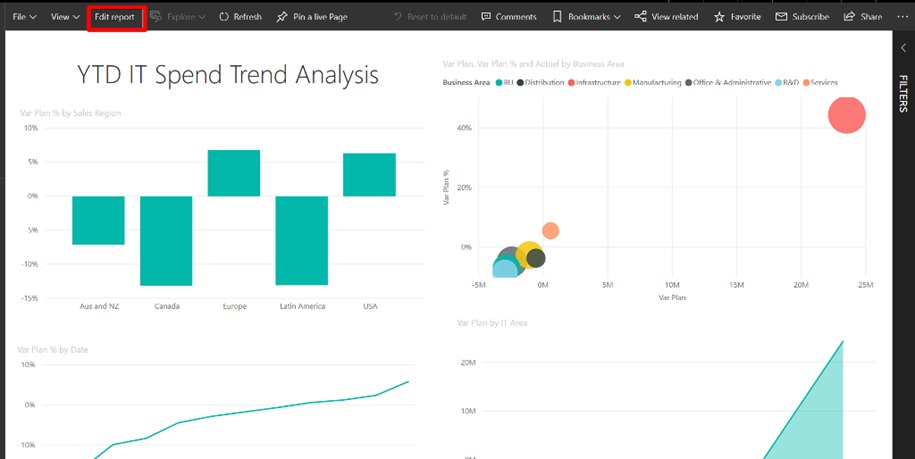Screen dimensions: 915x459
Task: Select Office & Administrative legend item
Action: point(728,83)
